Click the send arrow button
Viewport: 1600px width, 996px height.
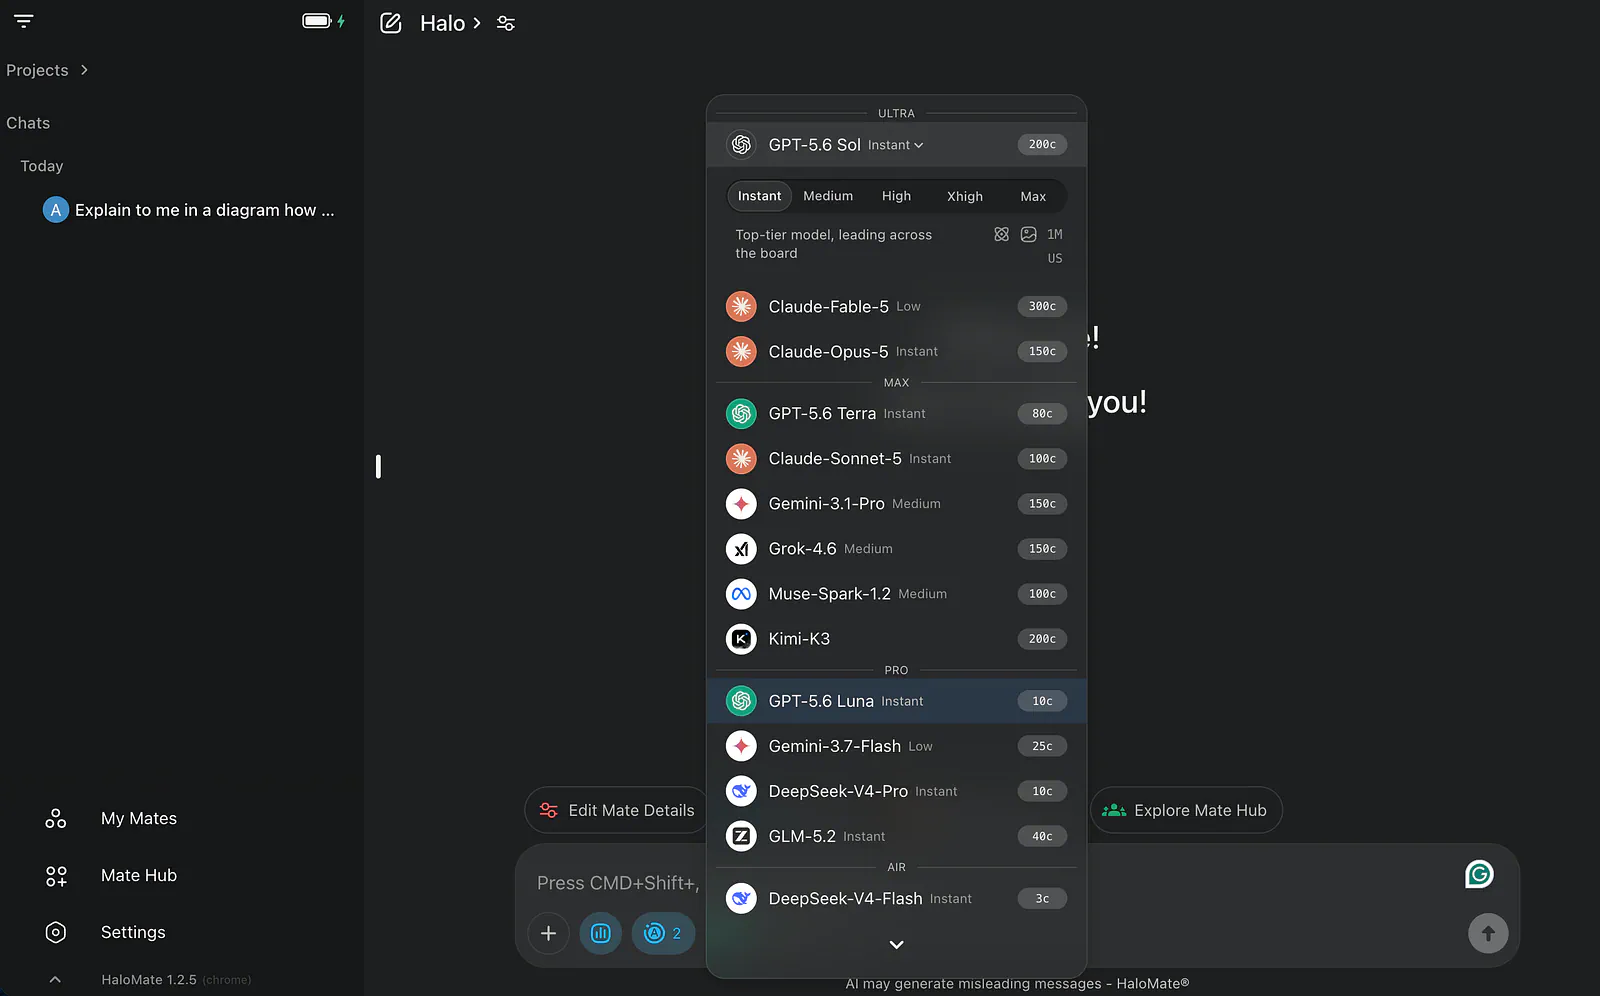(1488, 933)
